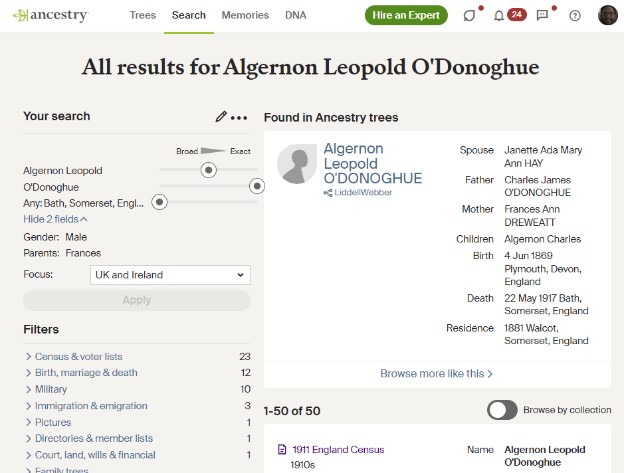Viewport: 624px width, 473px height.
Task: Click the 1911 England Census record icon
Action: [282, 450]
